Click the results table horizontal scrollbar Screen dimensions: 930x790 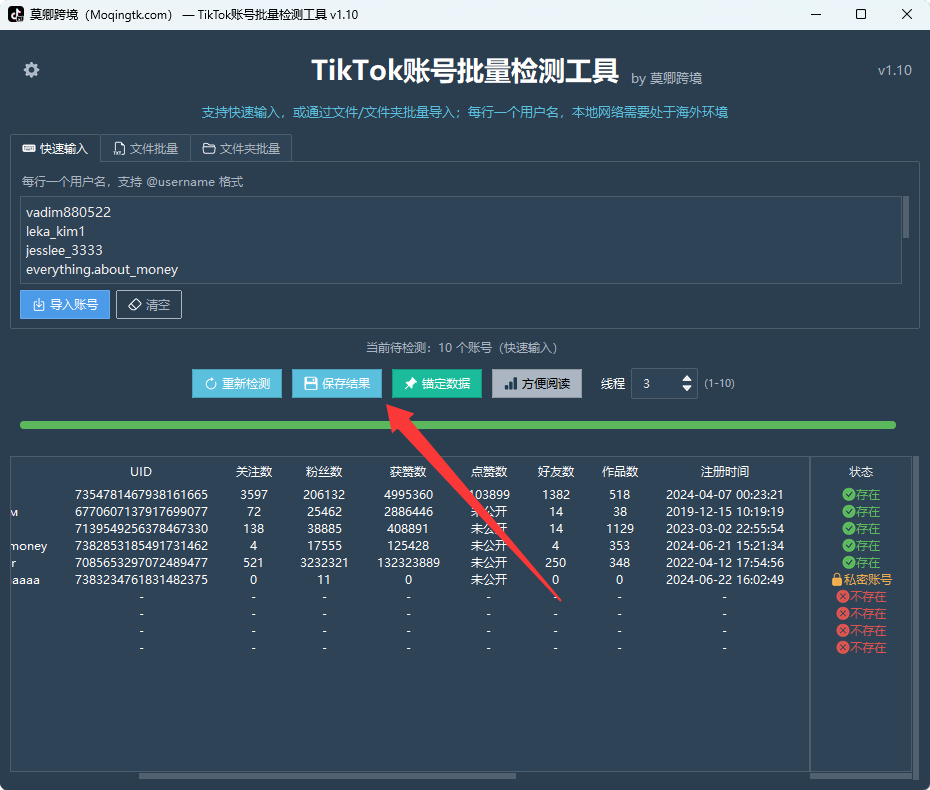[x=327, y=776]
